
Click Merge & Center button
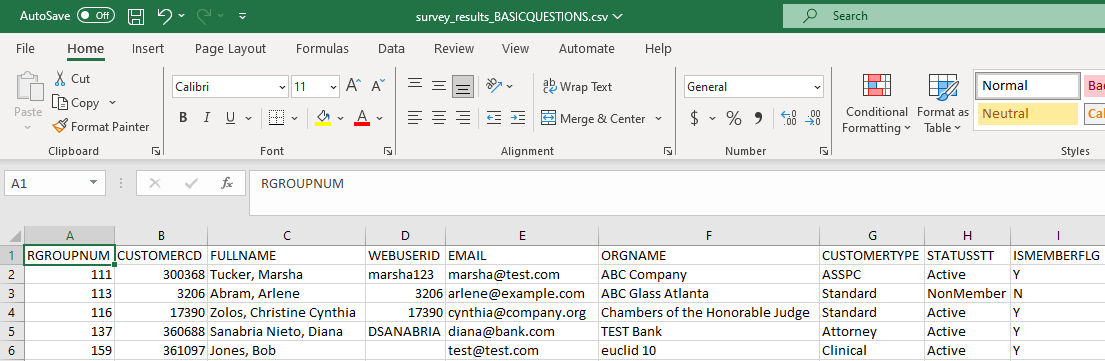click(593, 118)
